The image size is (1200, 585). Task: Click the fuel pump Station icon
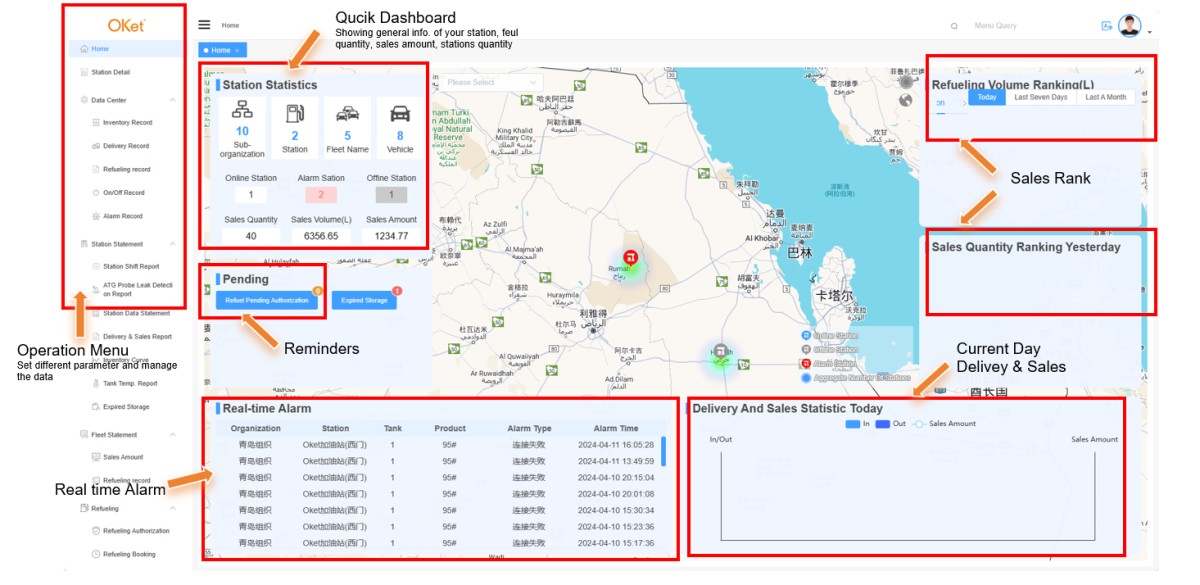click(295, 113)
